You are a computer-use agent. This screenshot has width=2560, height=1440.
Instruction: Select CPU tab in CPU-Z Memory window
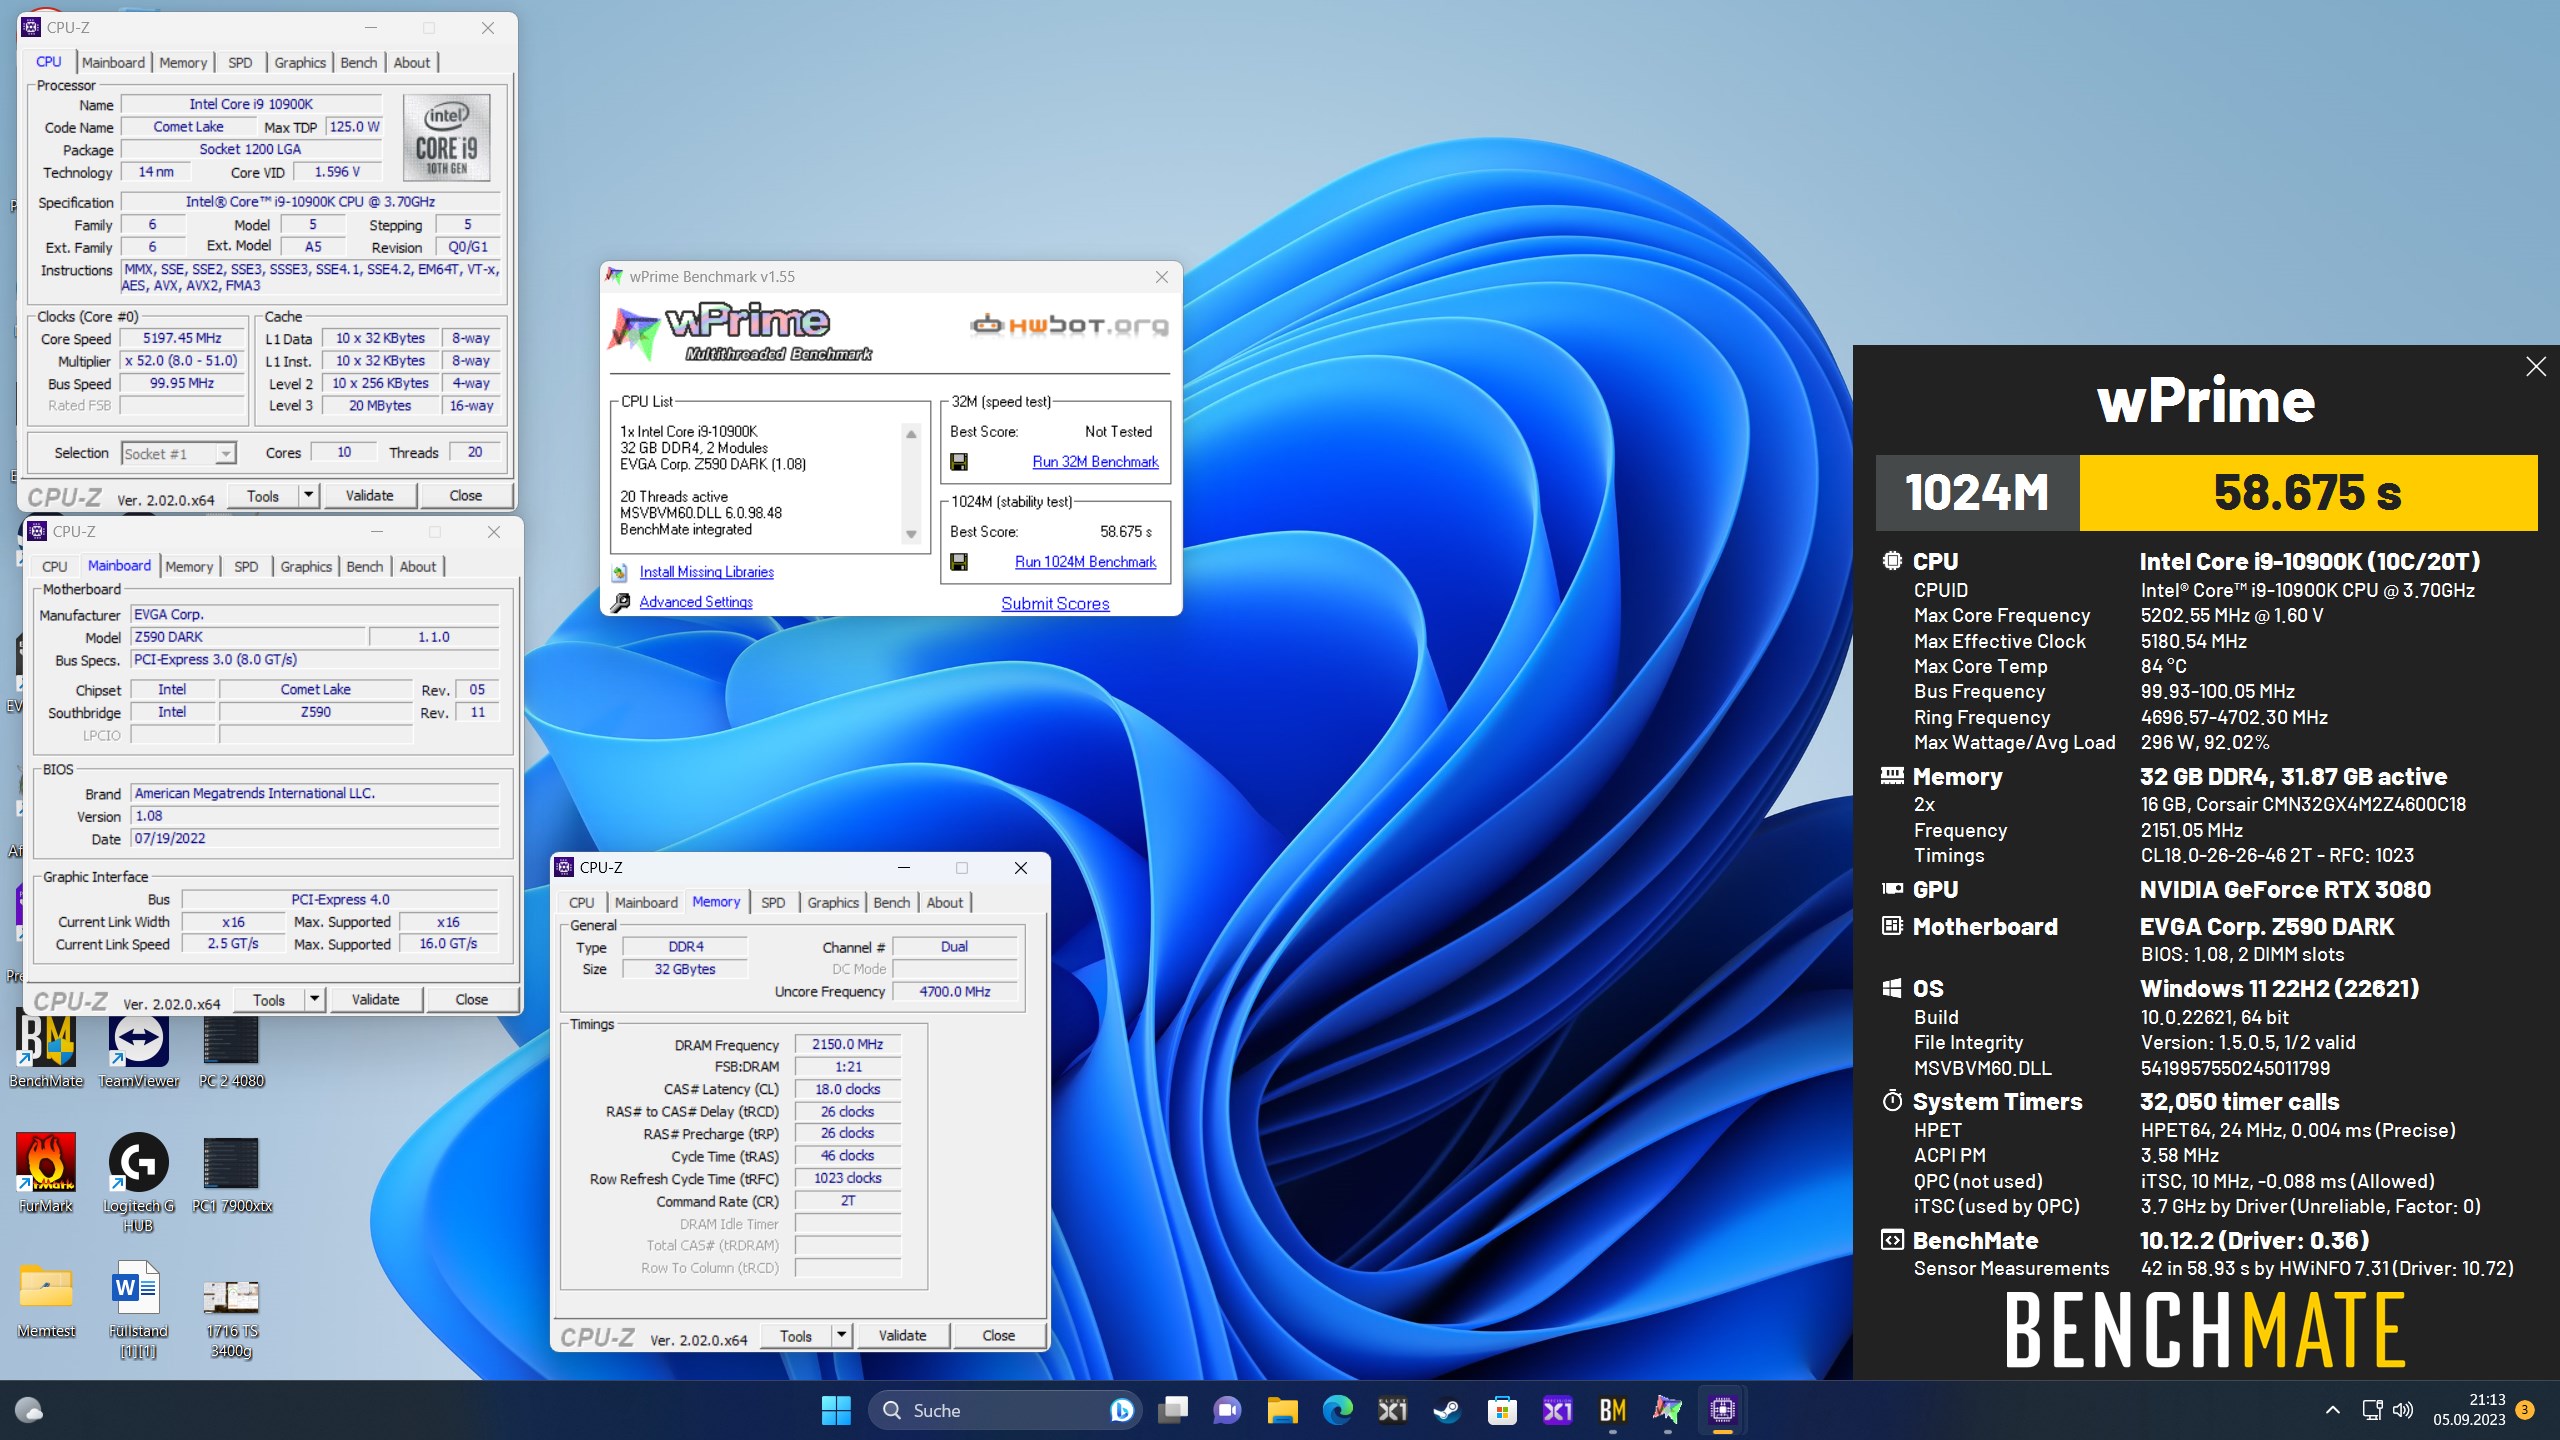click(x=581, y=902)
